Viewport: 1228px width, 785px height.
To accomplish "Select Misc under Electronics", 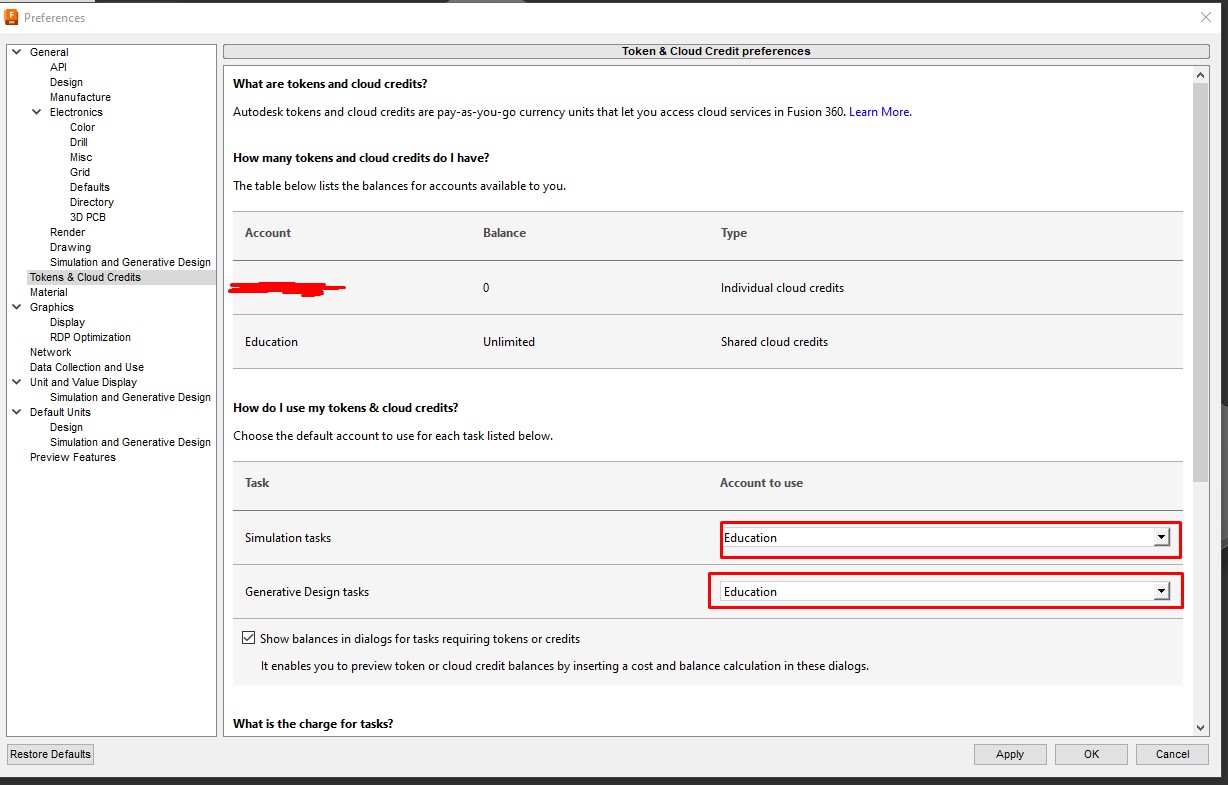I will coord(81,157).
